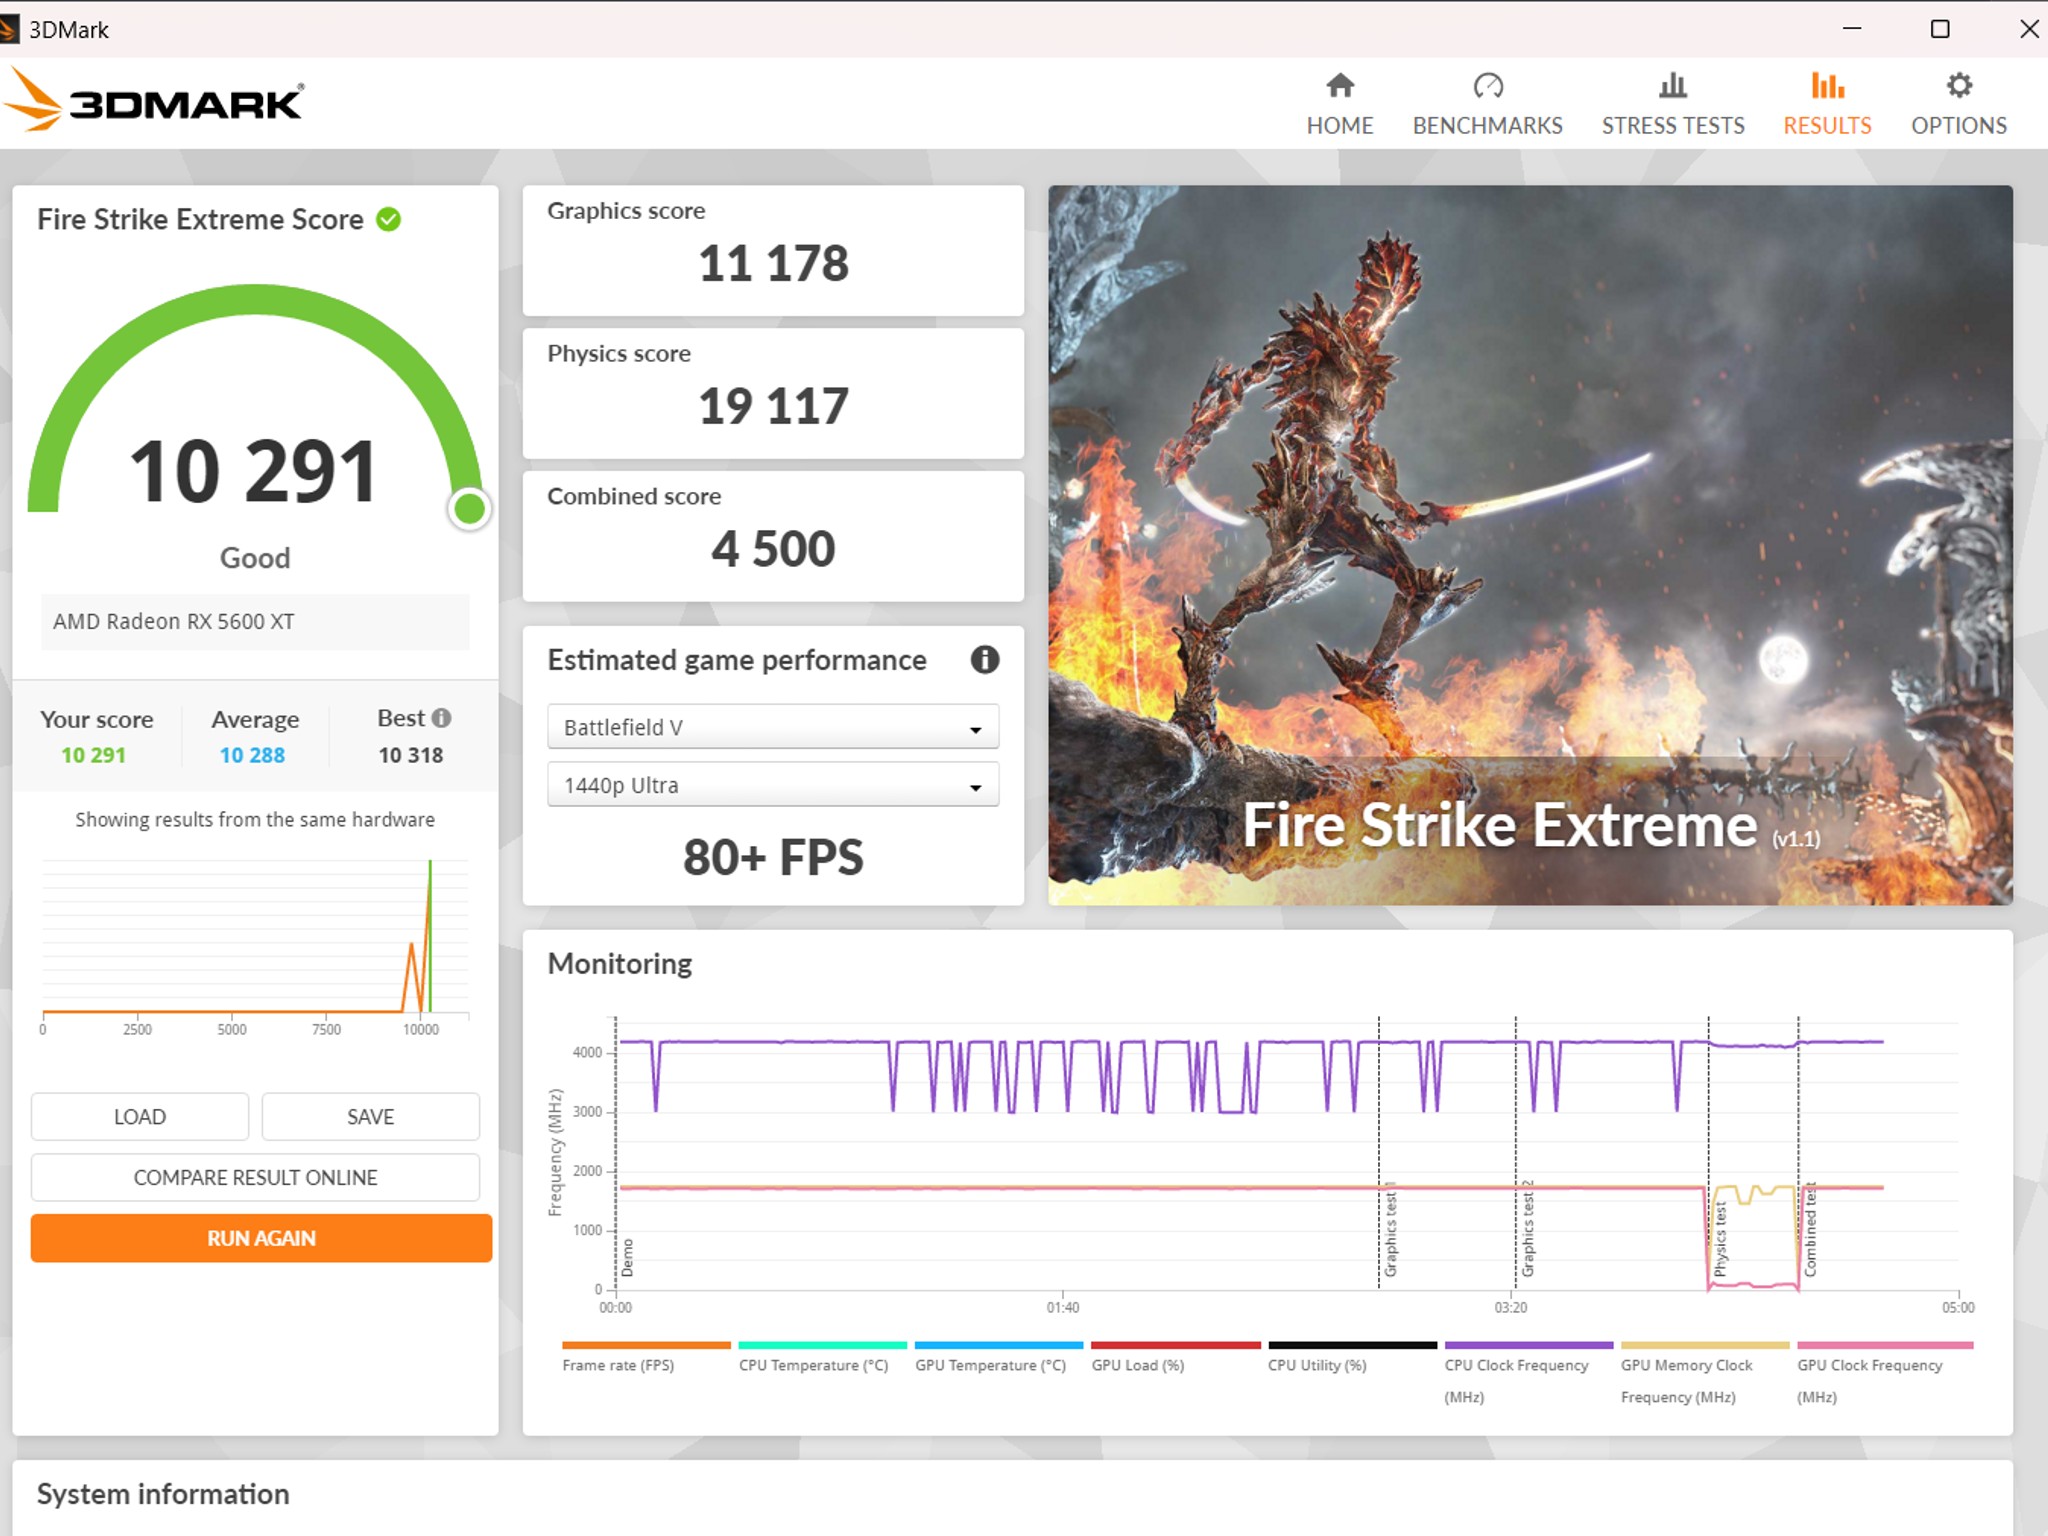Click the AMD Radeon RX 5600 XT field

coord(255,622)
